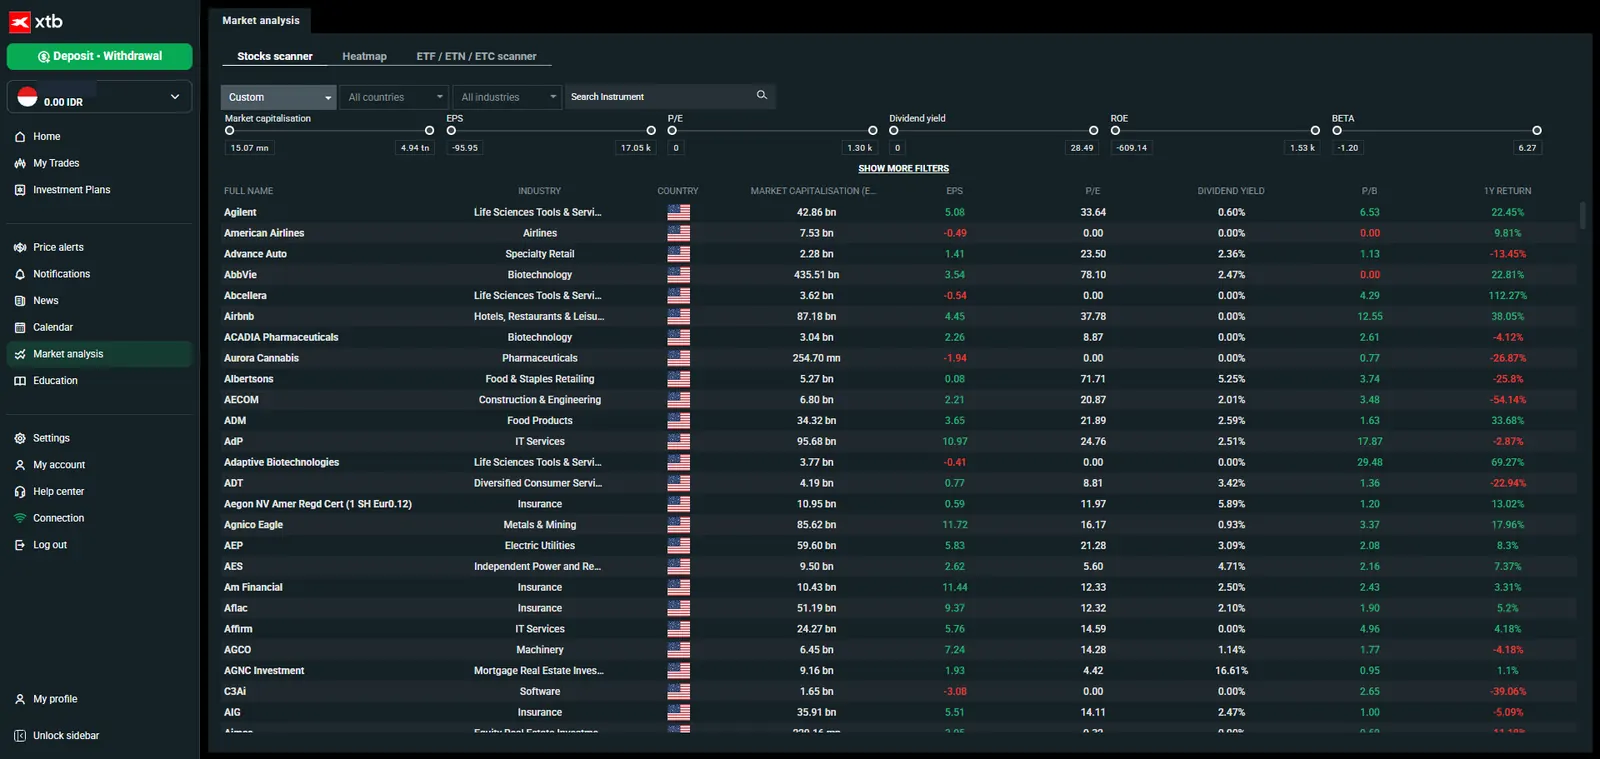Click the Dividend yield minimum slider handle
This screenshot has height=759, width=1600.
tap(894, 131)
